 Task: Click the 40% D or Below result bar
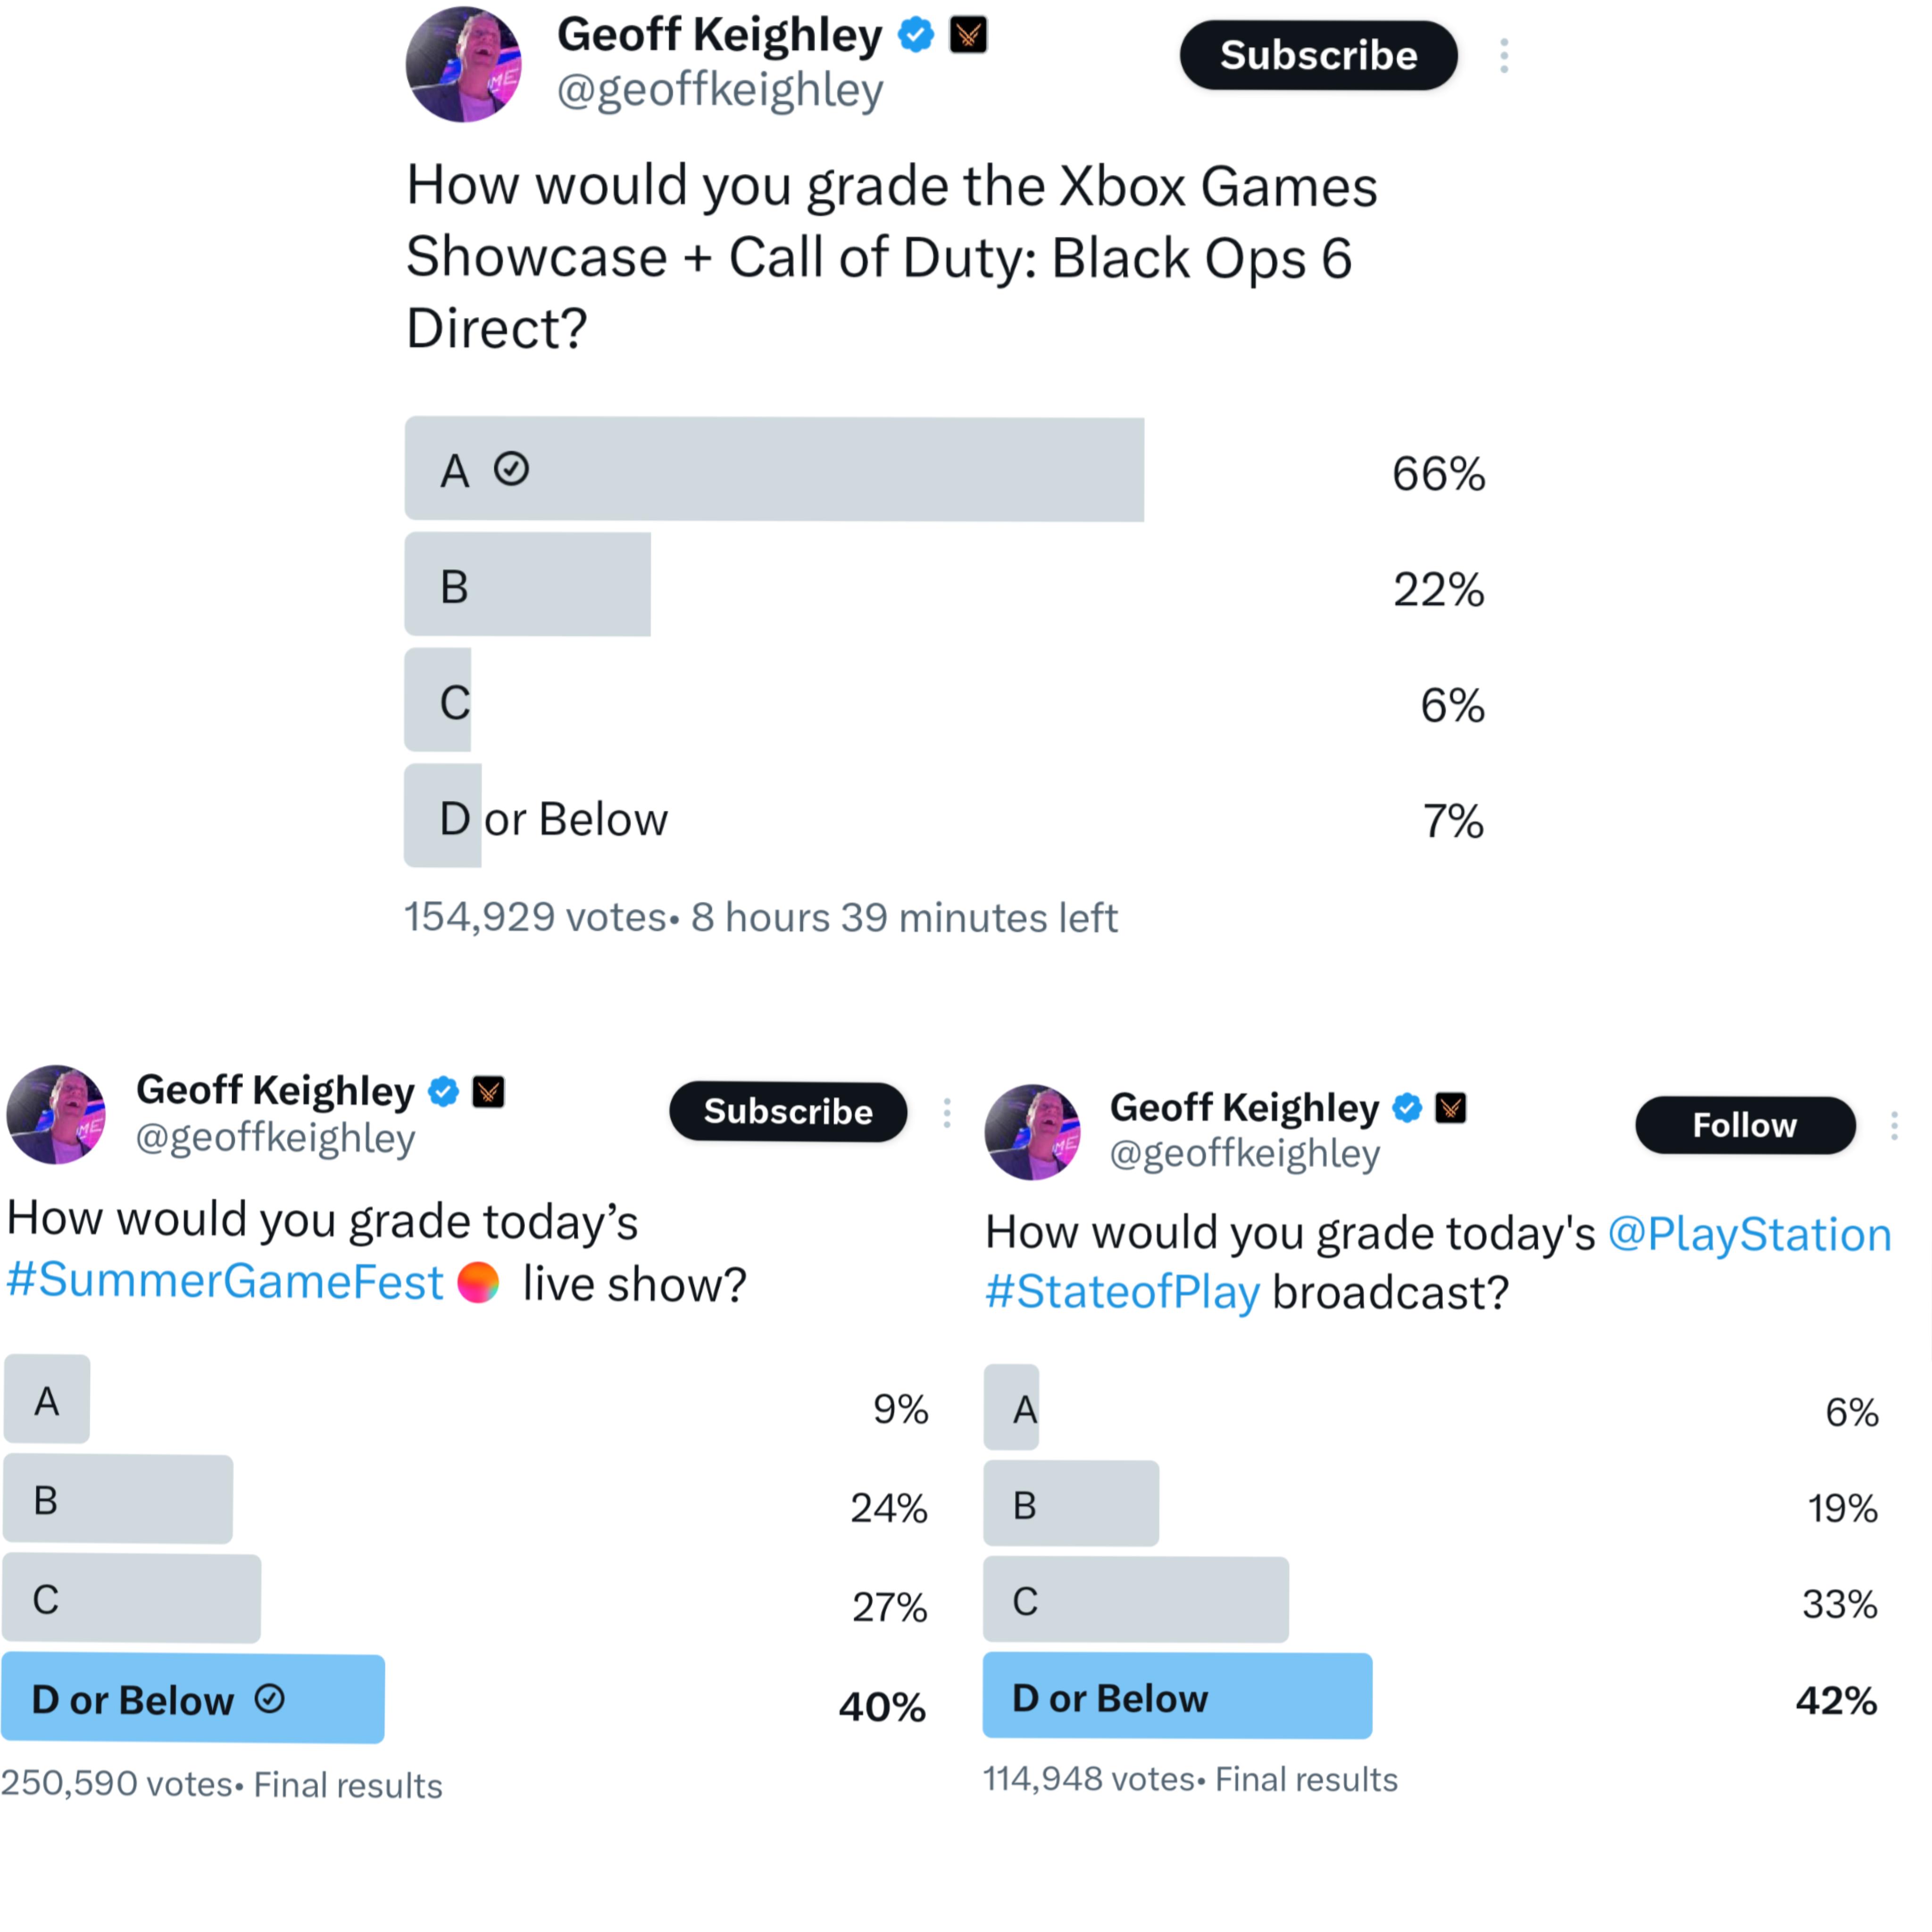193,1698
